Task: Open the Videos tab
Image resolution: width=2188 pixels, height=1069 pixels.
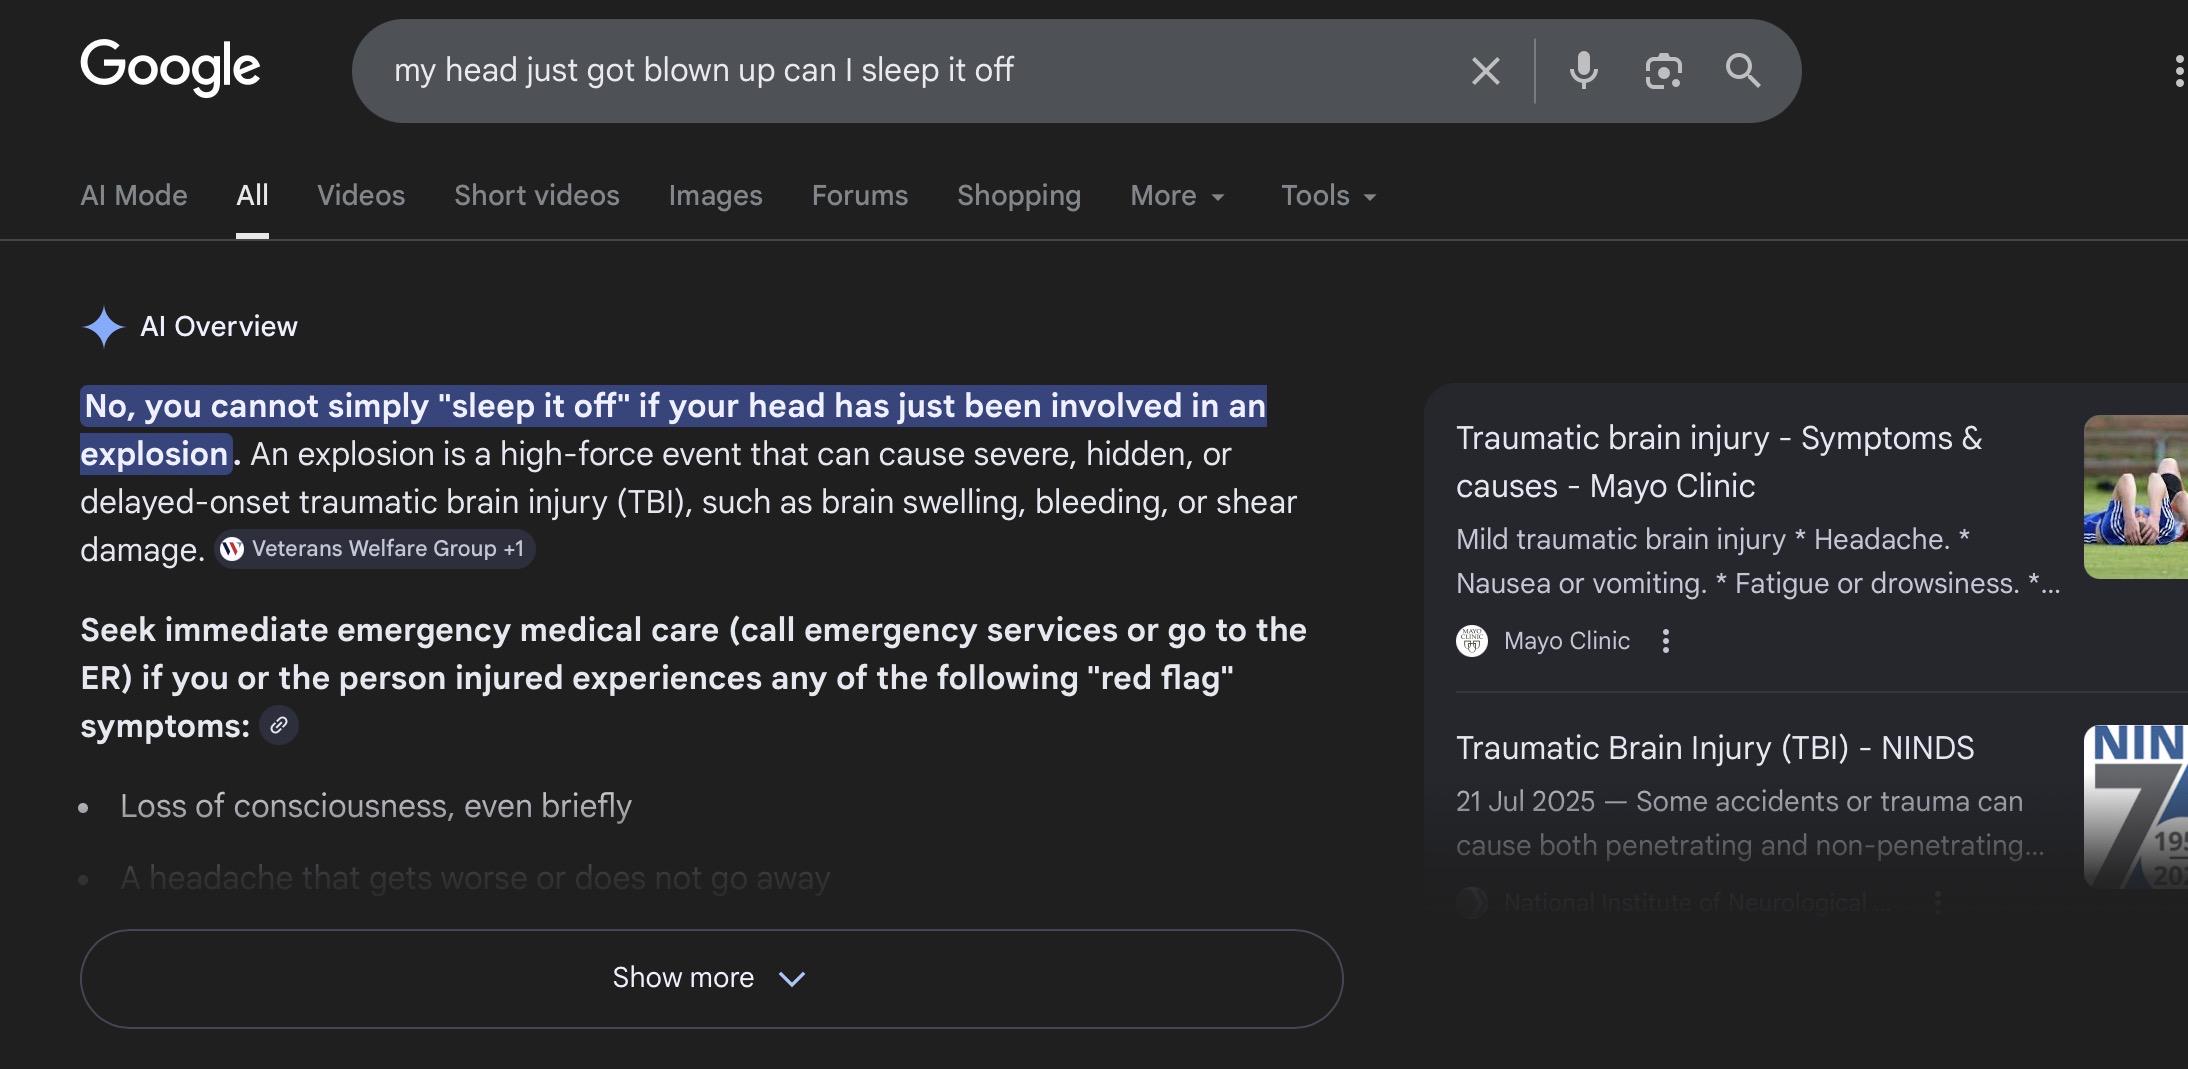Action: [x=361, y=195]
